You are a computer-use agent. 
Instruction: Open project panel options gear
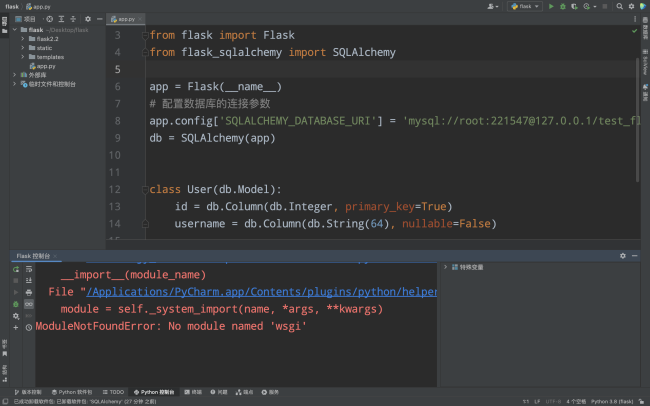pos(88,19)
